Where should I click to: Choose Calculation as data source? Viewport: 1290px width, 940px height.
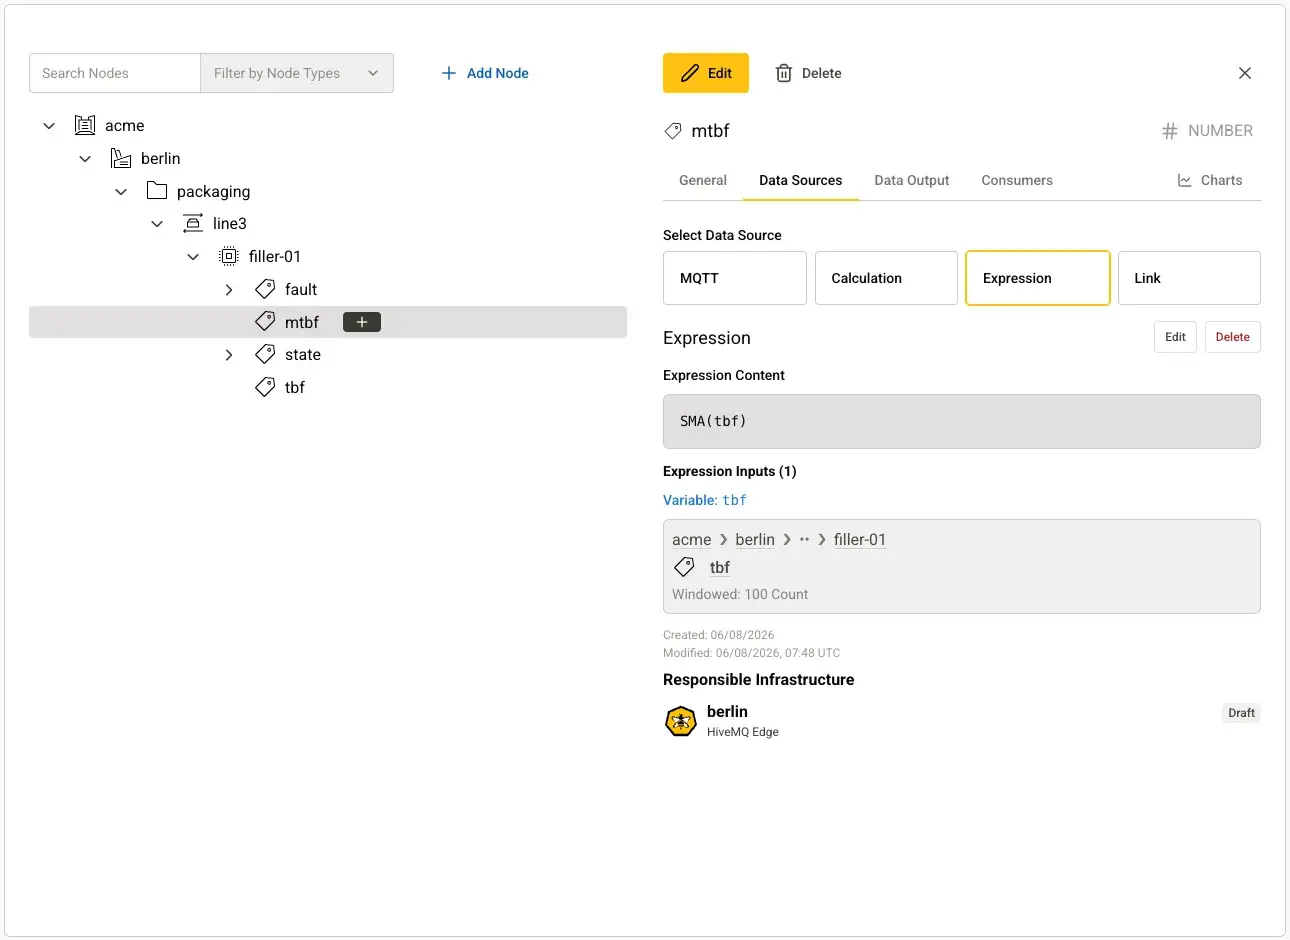point(886,278)
